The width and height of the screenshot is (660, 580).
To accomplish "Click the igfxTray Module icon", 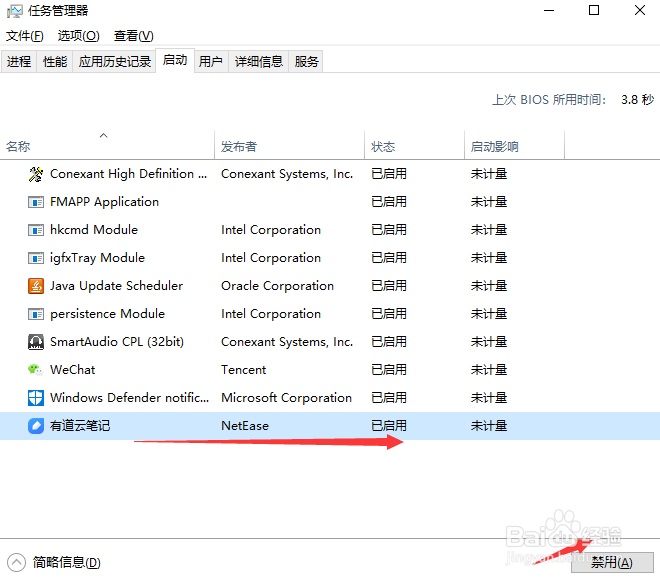I will pyautogui.click(x=36, y=258).
